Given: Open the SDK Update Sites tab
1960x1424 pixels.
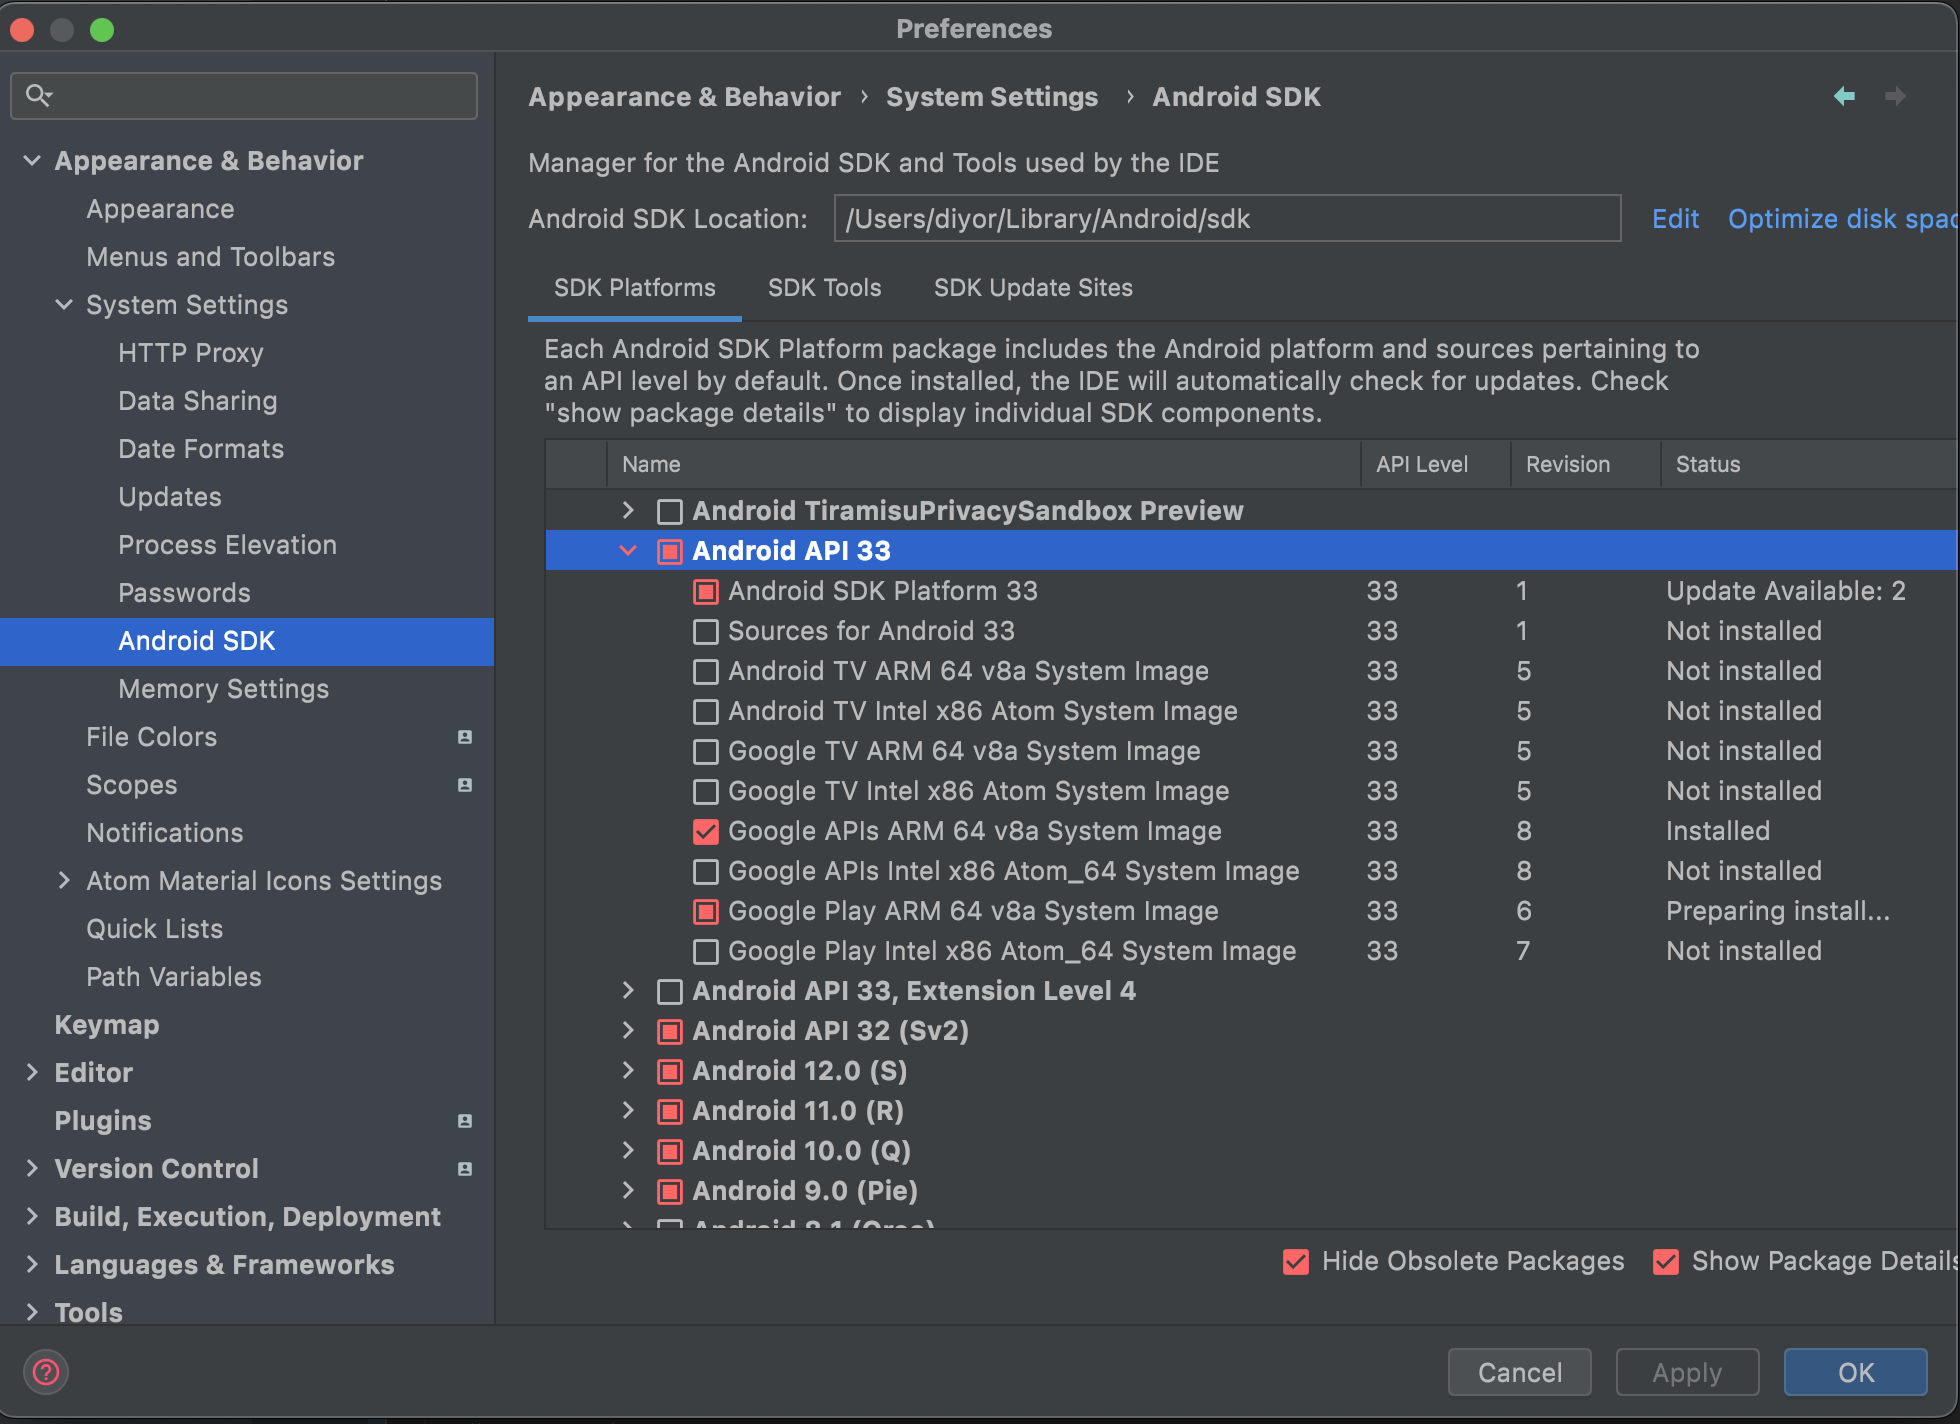Looking at the screenshot, I should [1032, 288].
